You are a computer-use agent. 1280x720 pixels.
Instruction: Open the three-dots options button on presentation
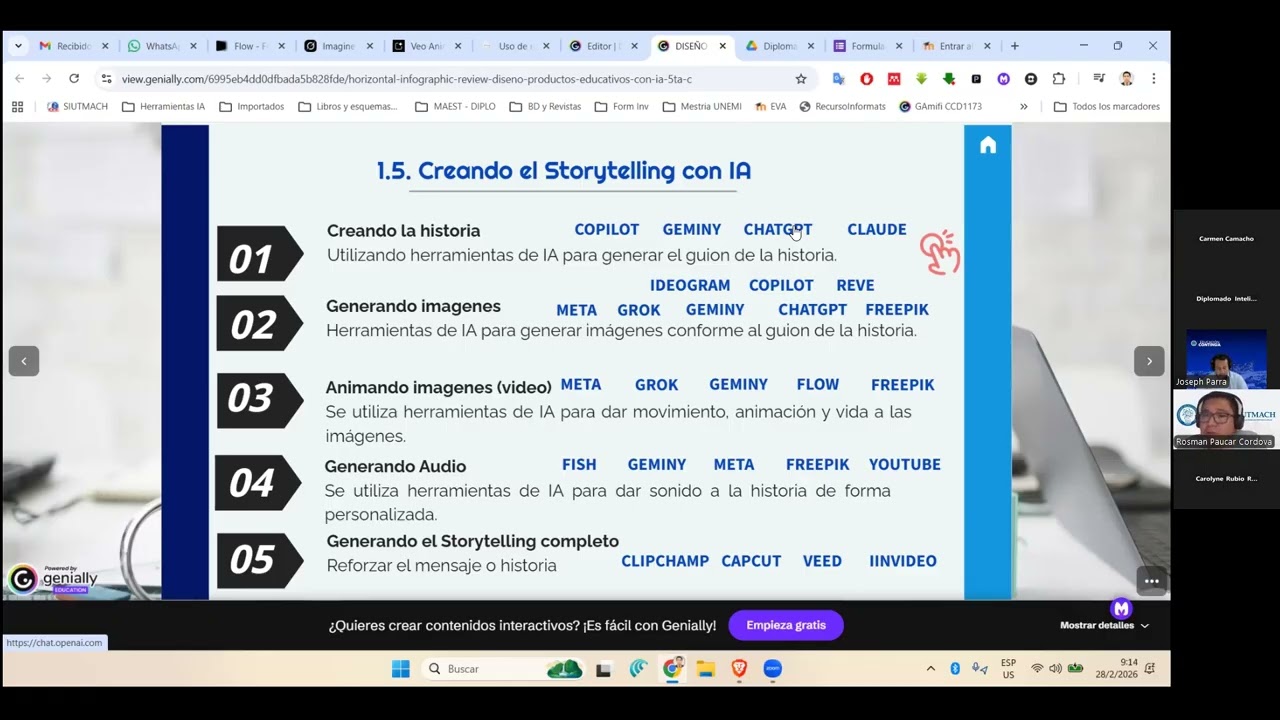click(x=1151, y=581)
